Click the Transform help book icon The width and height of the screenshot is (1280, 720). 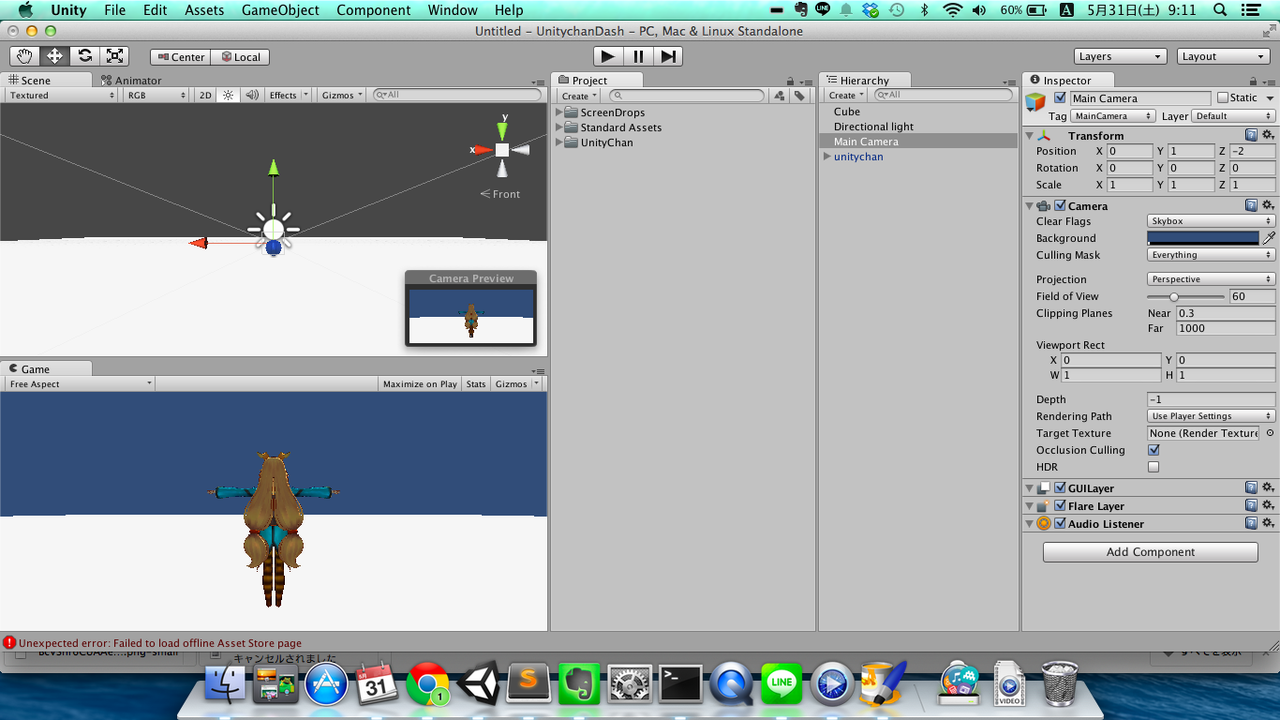pyautogui.click(x=1251, y=135)
